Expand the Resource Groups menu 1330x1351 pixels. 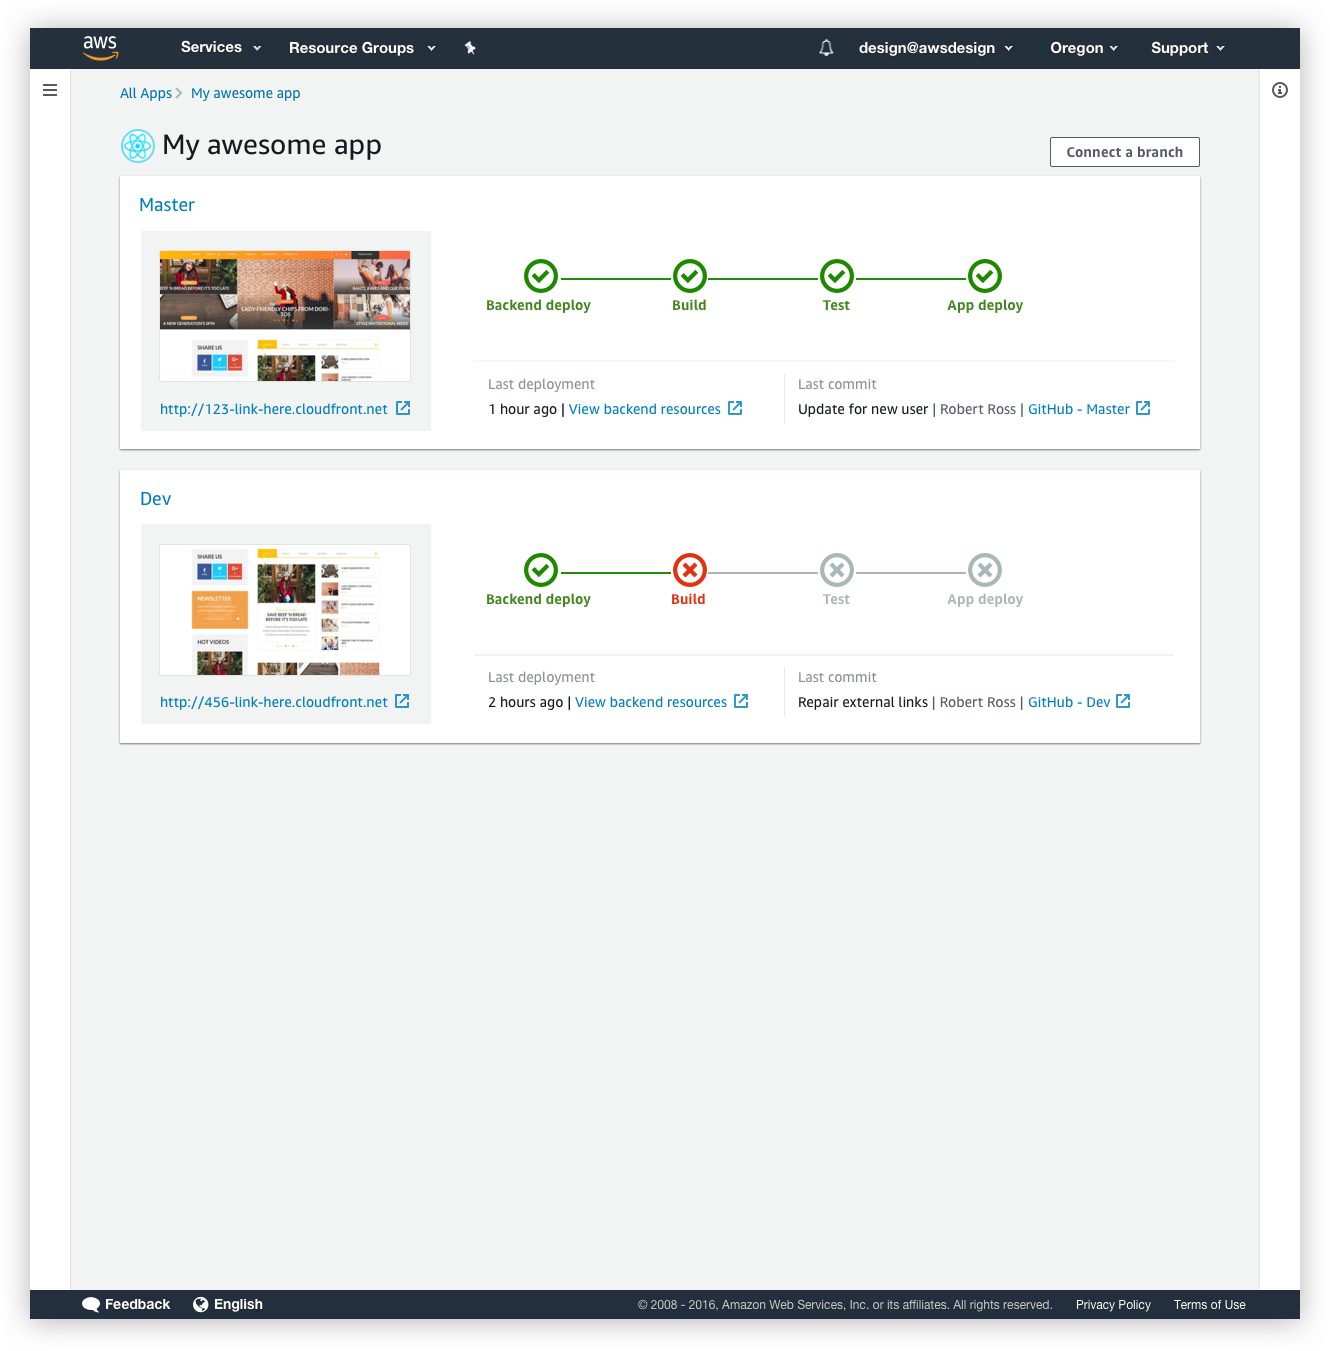click(x=362, y=48)
